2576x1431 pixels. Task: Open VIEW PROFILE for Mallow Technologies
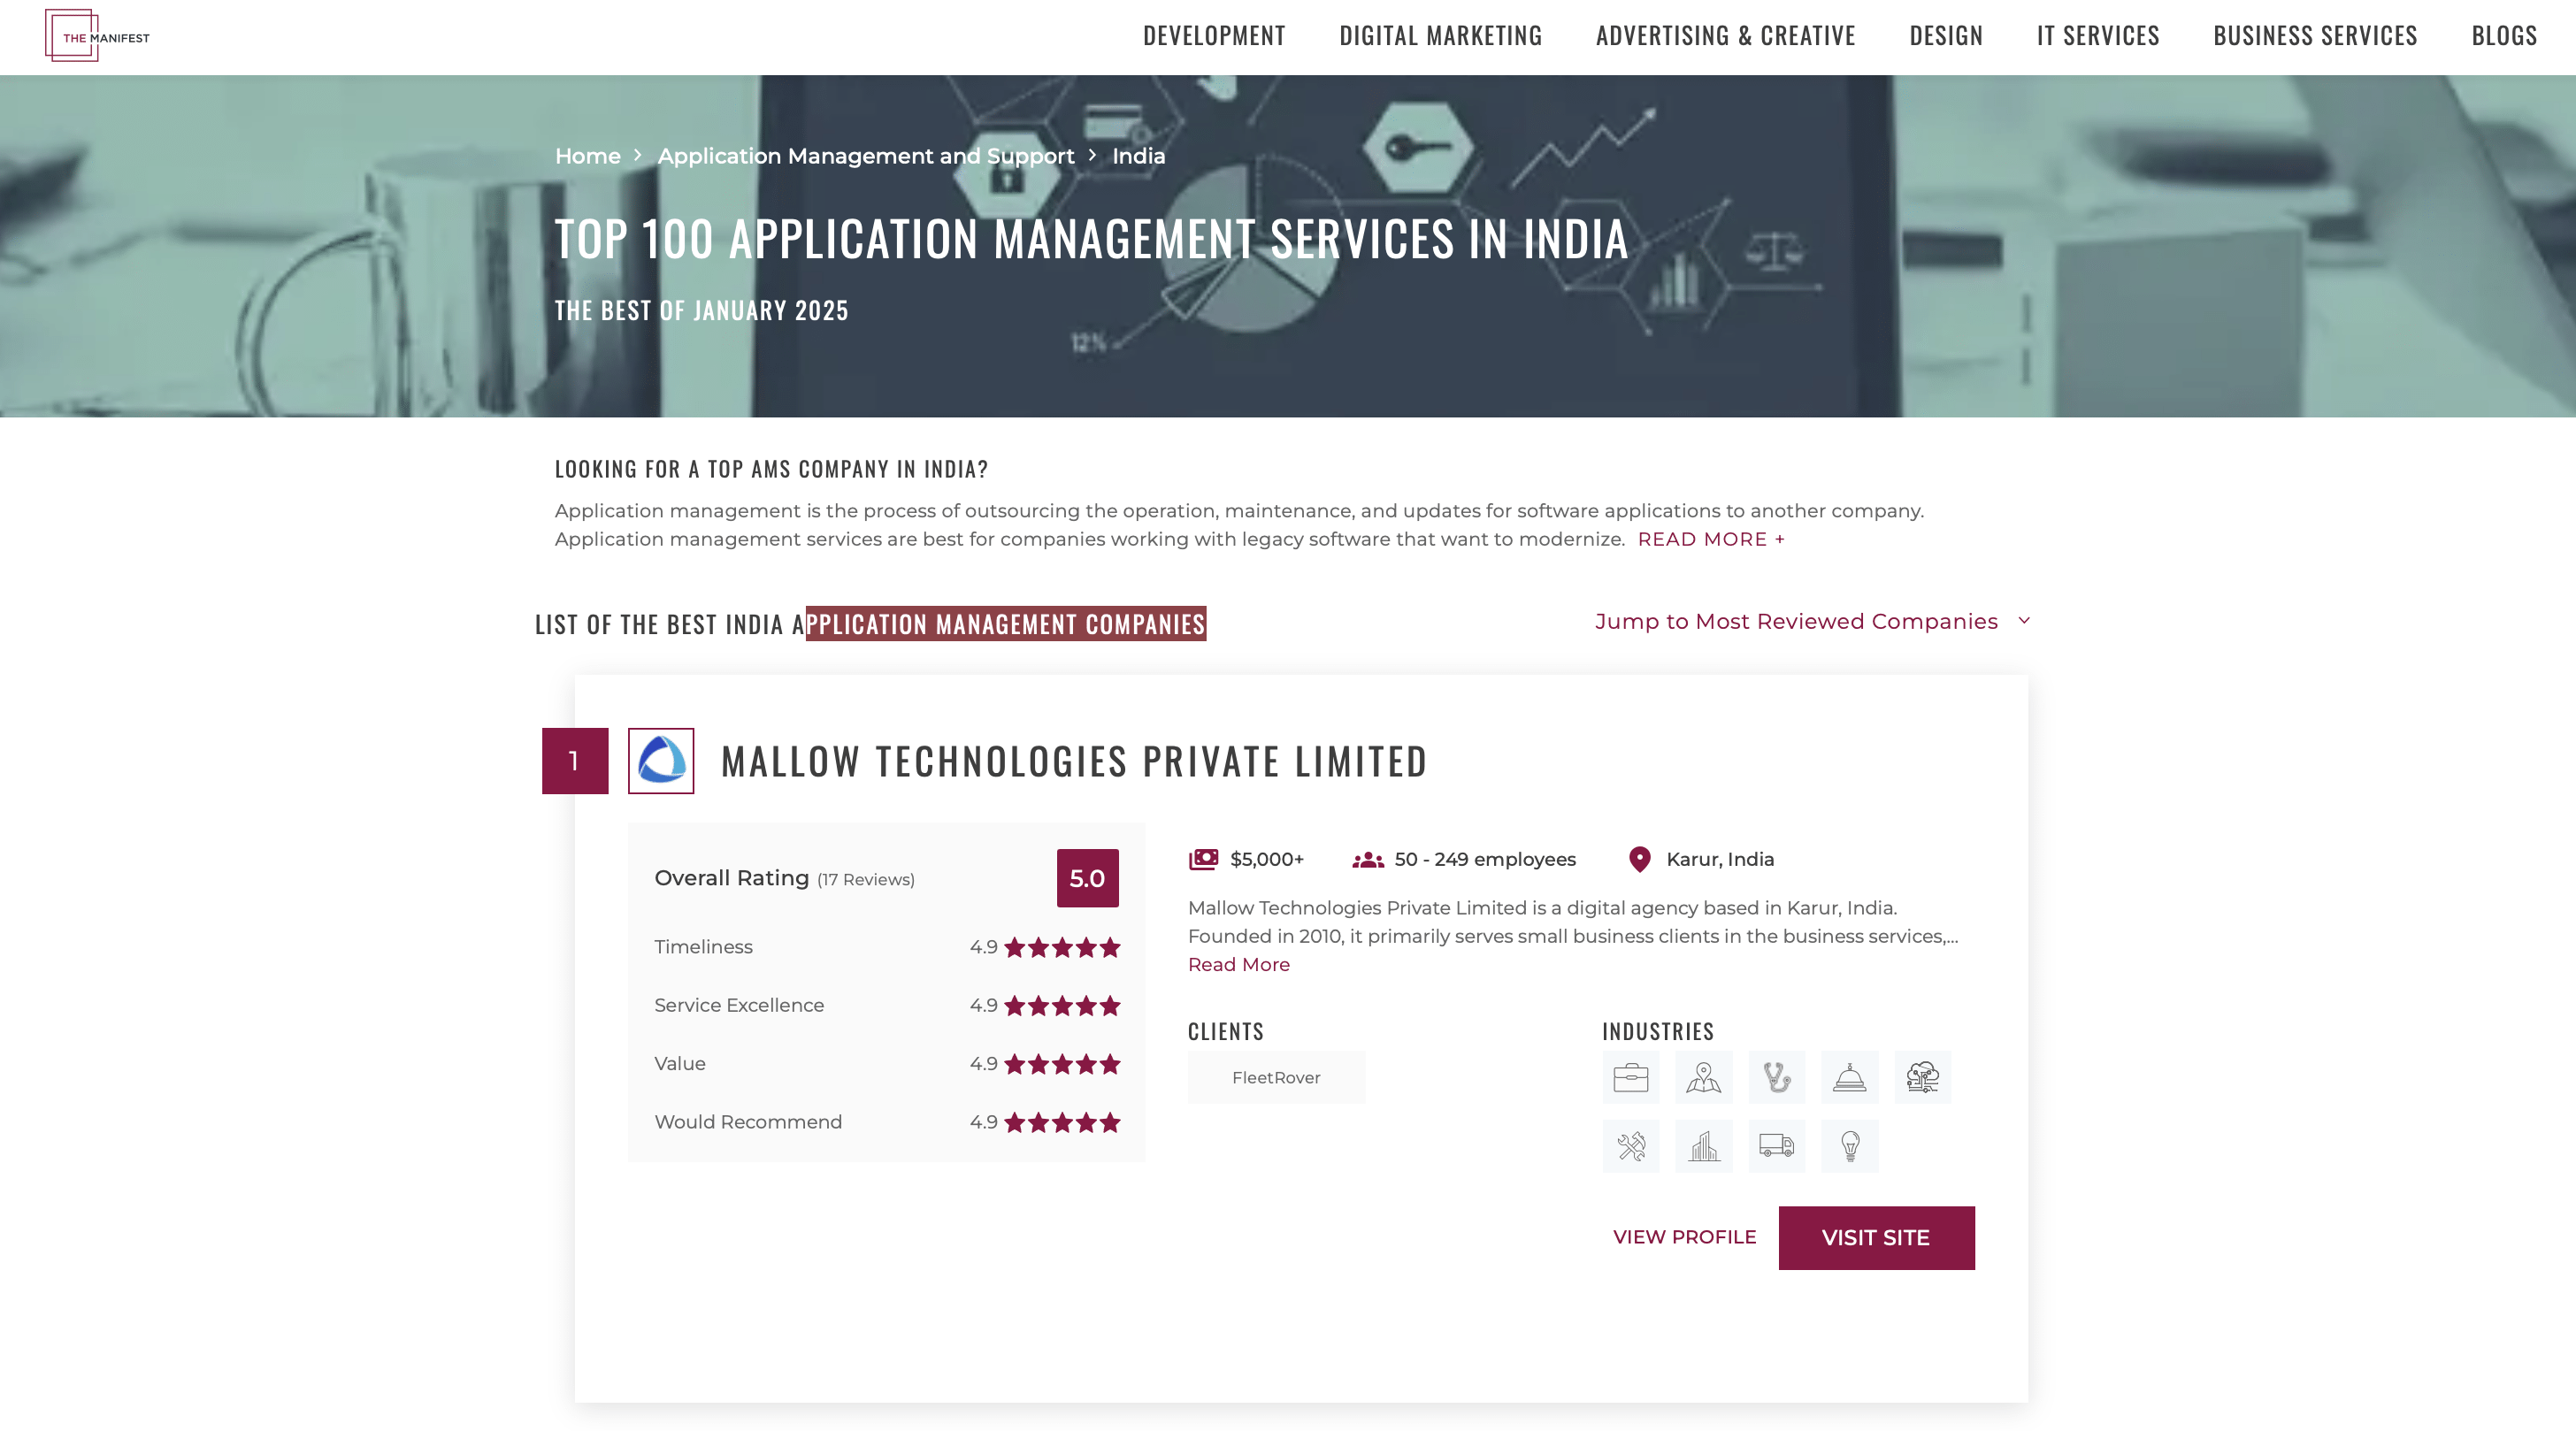point(1684,1237)
